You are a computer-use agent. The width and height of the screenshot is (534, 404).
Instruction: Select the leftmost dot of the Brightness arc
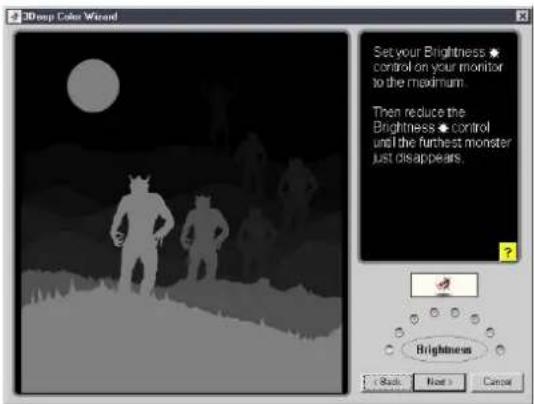point(389,350)
